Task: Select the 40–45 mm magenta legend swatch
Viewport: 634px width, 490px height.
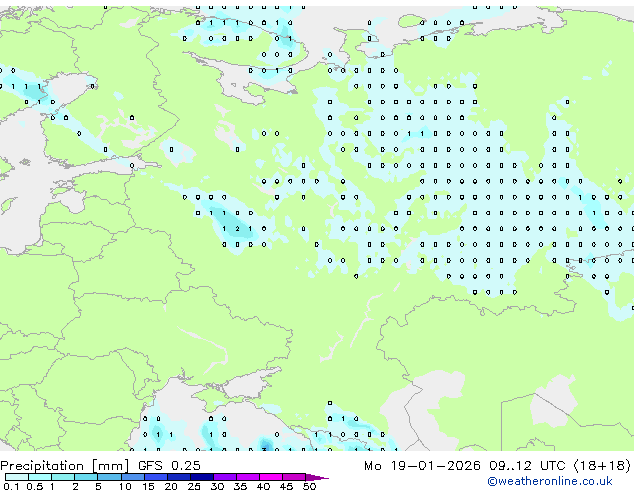Action: coord(271,477)
